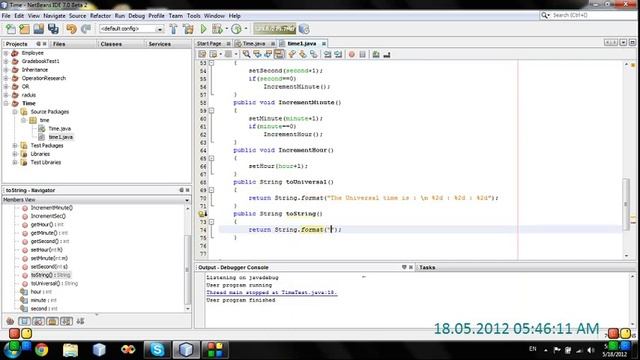Click the Undo arrow icon
The height and width of the screenshot is (360, 640).
(x=71, y=29)
